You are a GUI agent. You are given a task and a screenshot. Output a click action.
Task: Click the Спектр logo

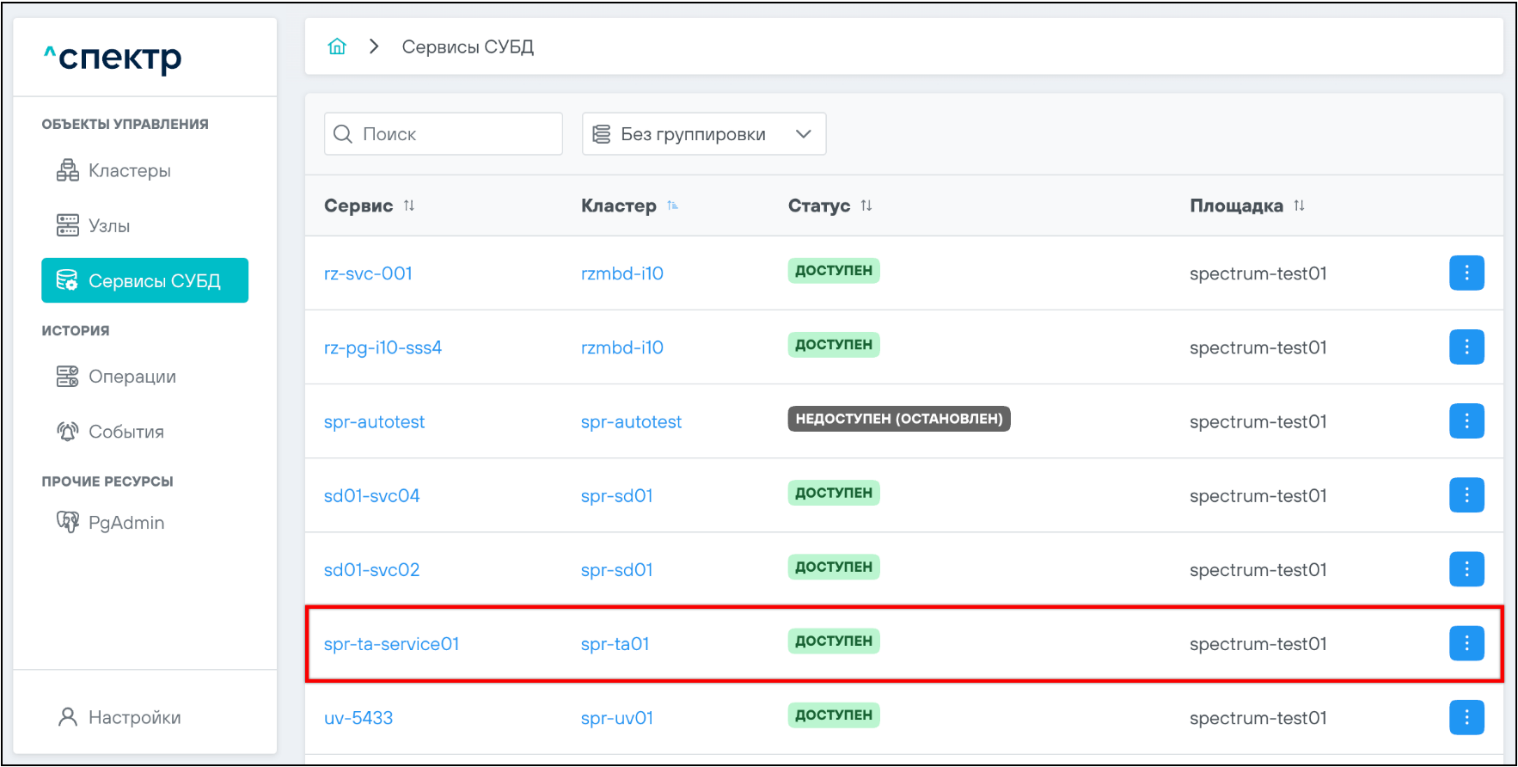coord(112,59)
